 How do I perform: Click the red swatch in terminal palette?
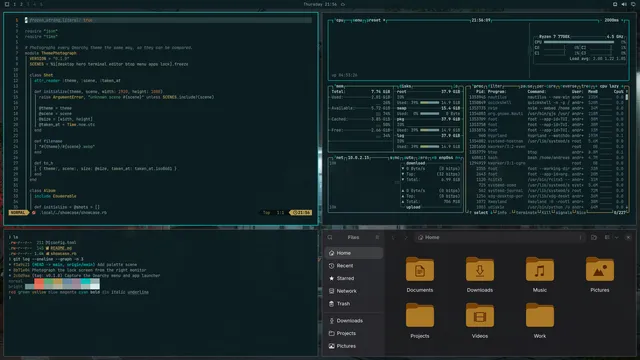[39, 281]
